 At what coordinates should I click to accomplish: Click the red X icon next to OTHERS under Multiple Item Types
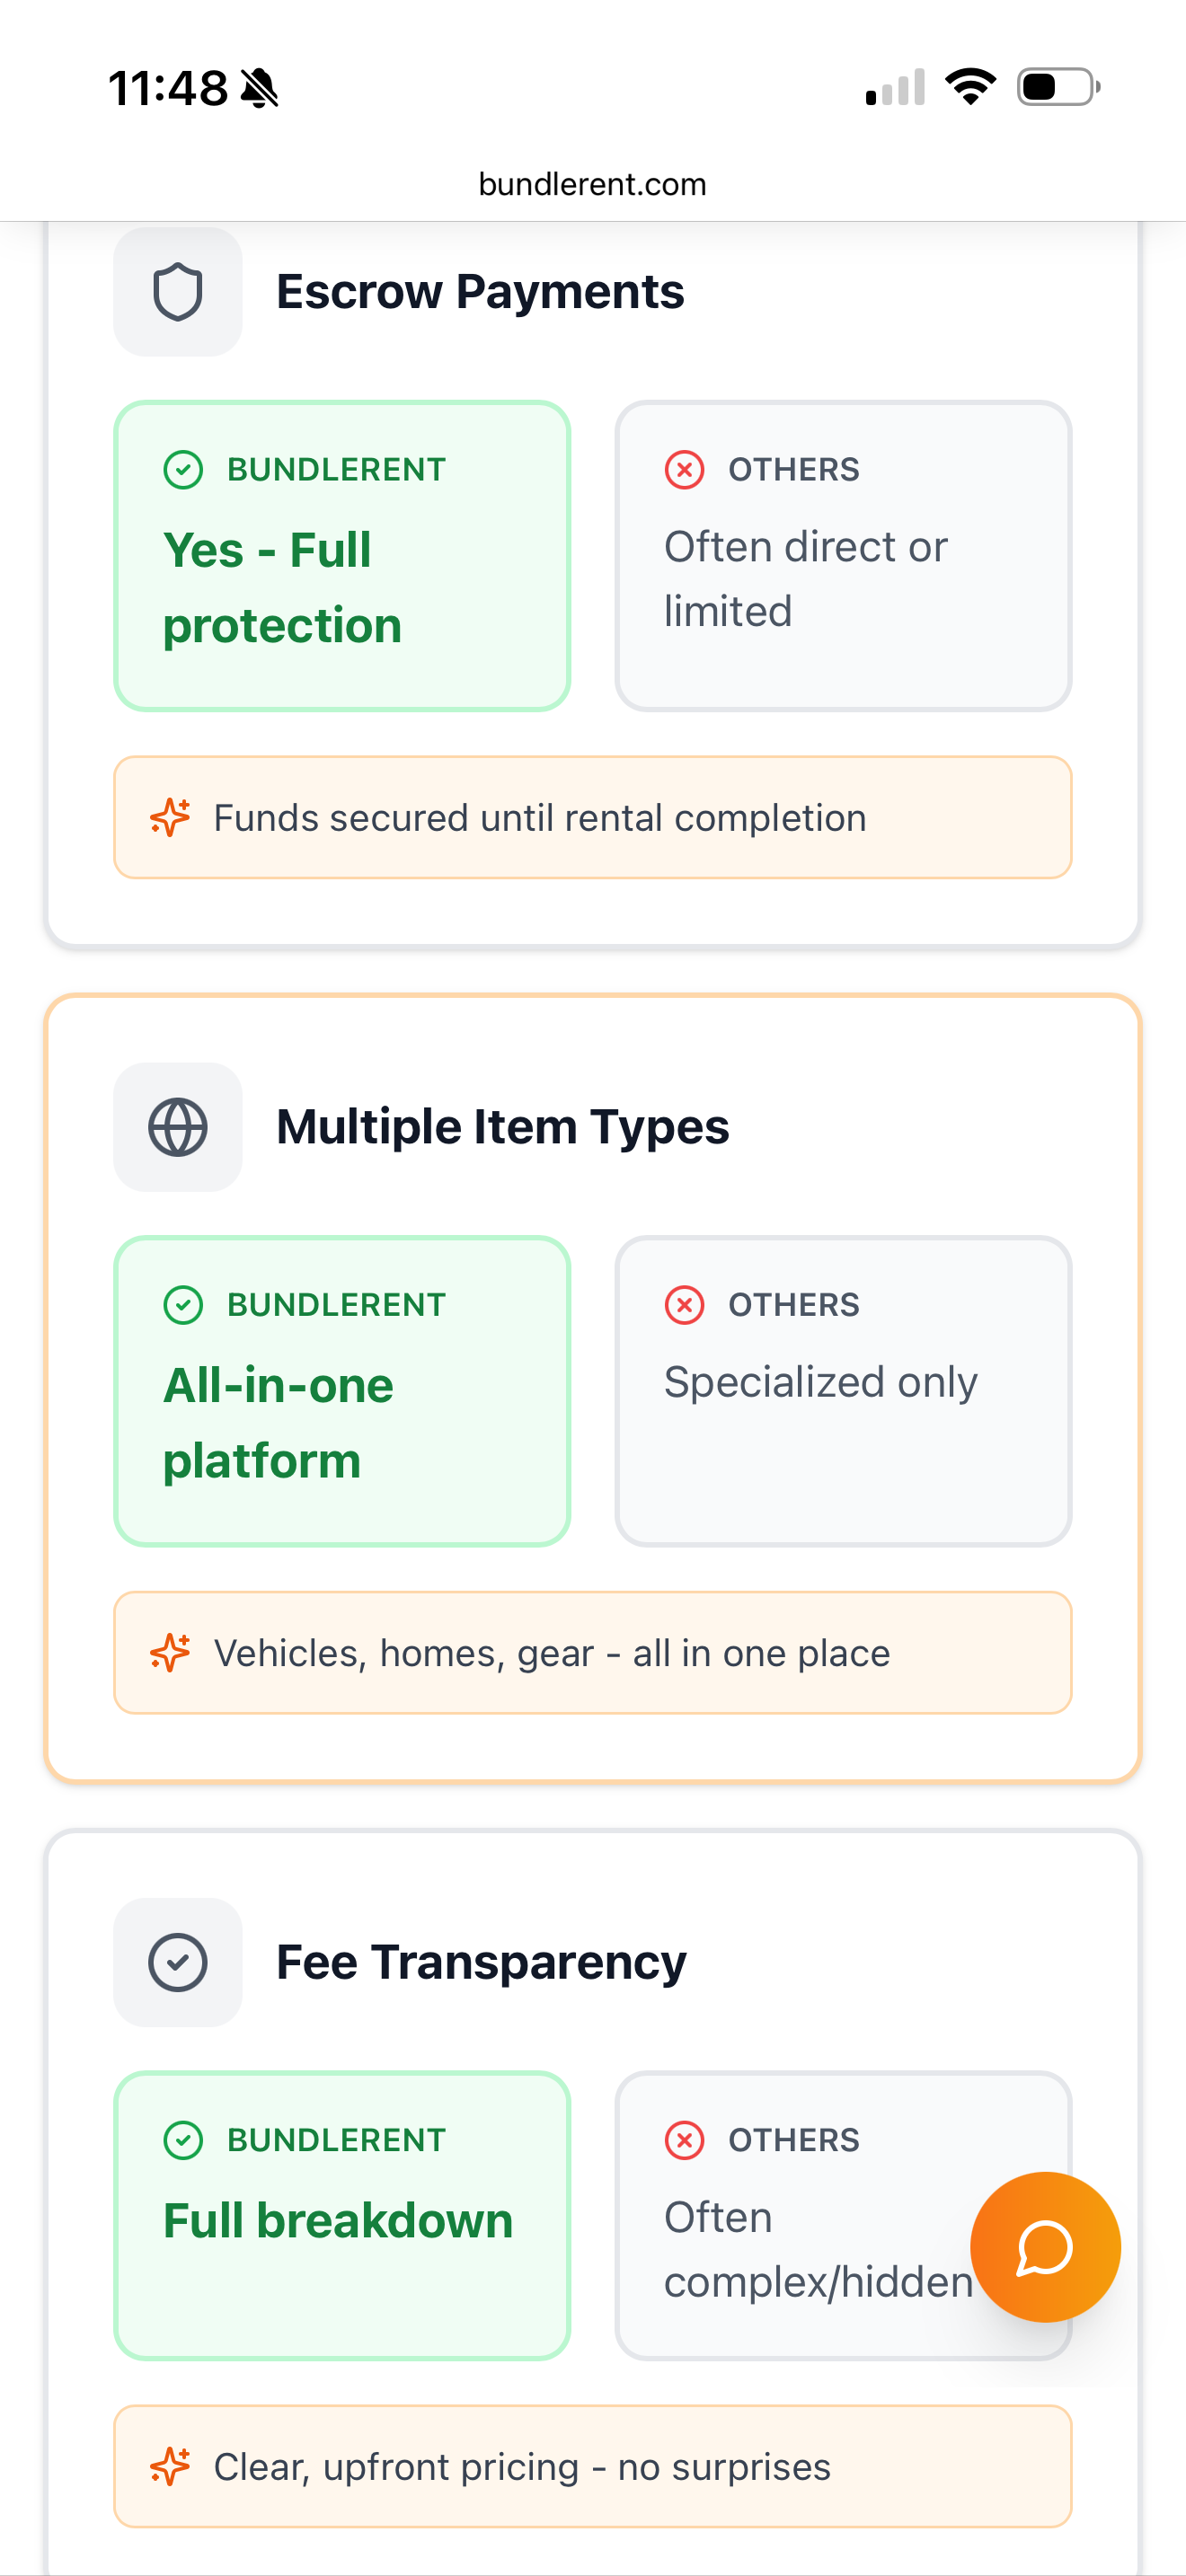tap(684, 1304)
